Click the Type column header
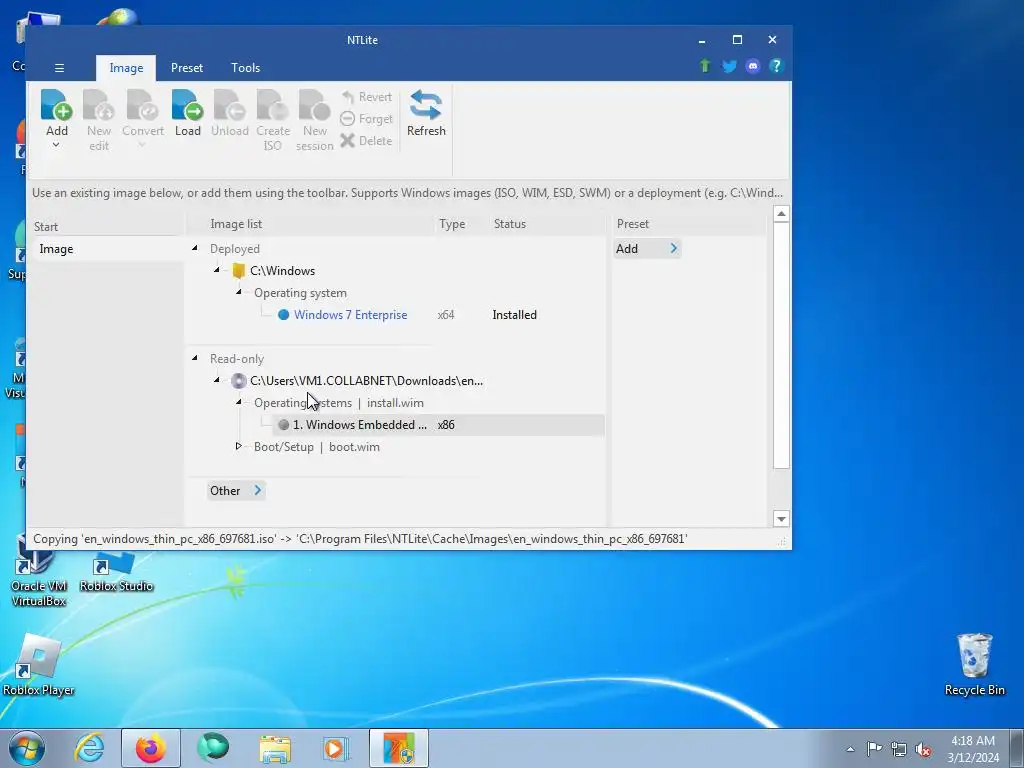Viewport: 1024px width, 768px height. (x=452, y=224)
